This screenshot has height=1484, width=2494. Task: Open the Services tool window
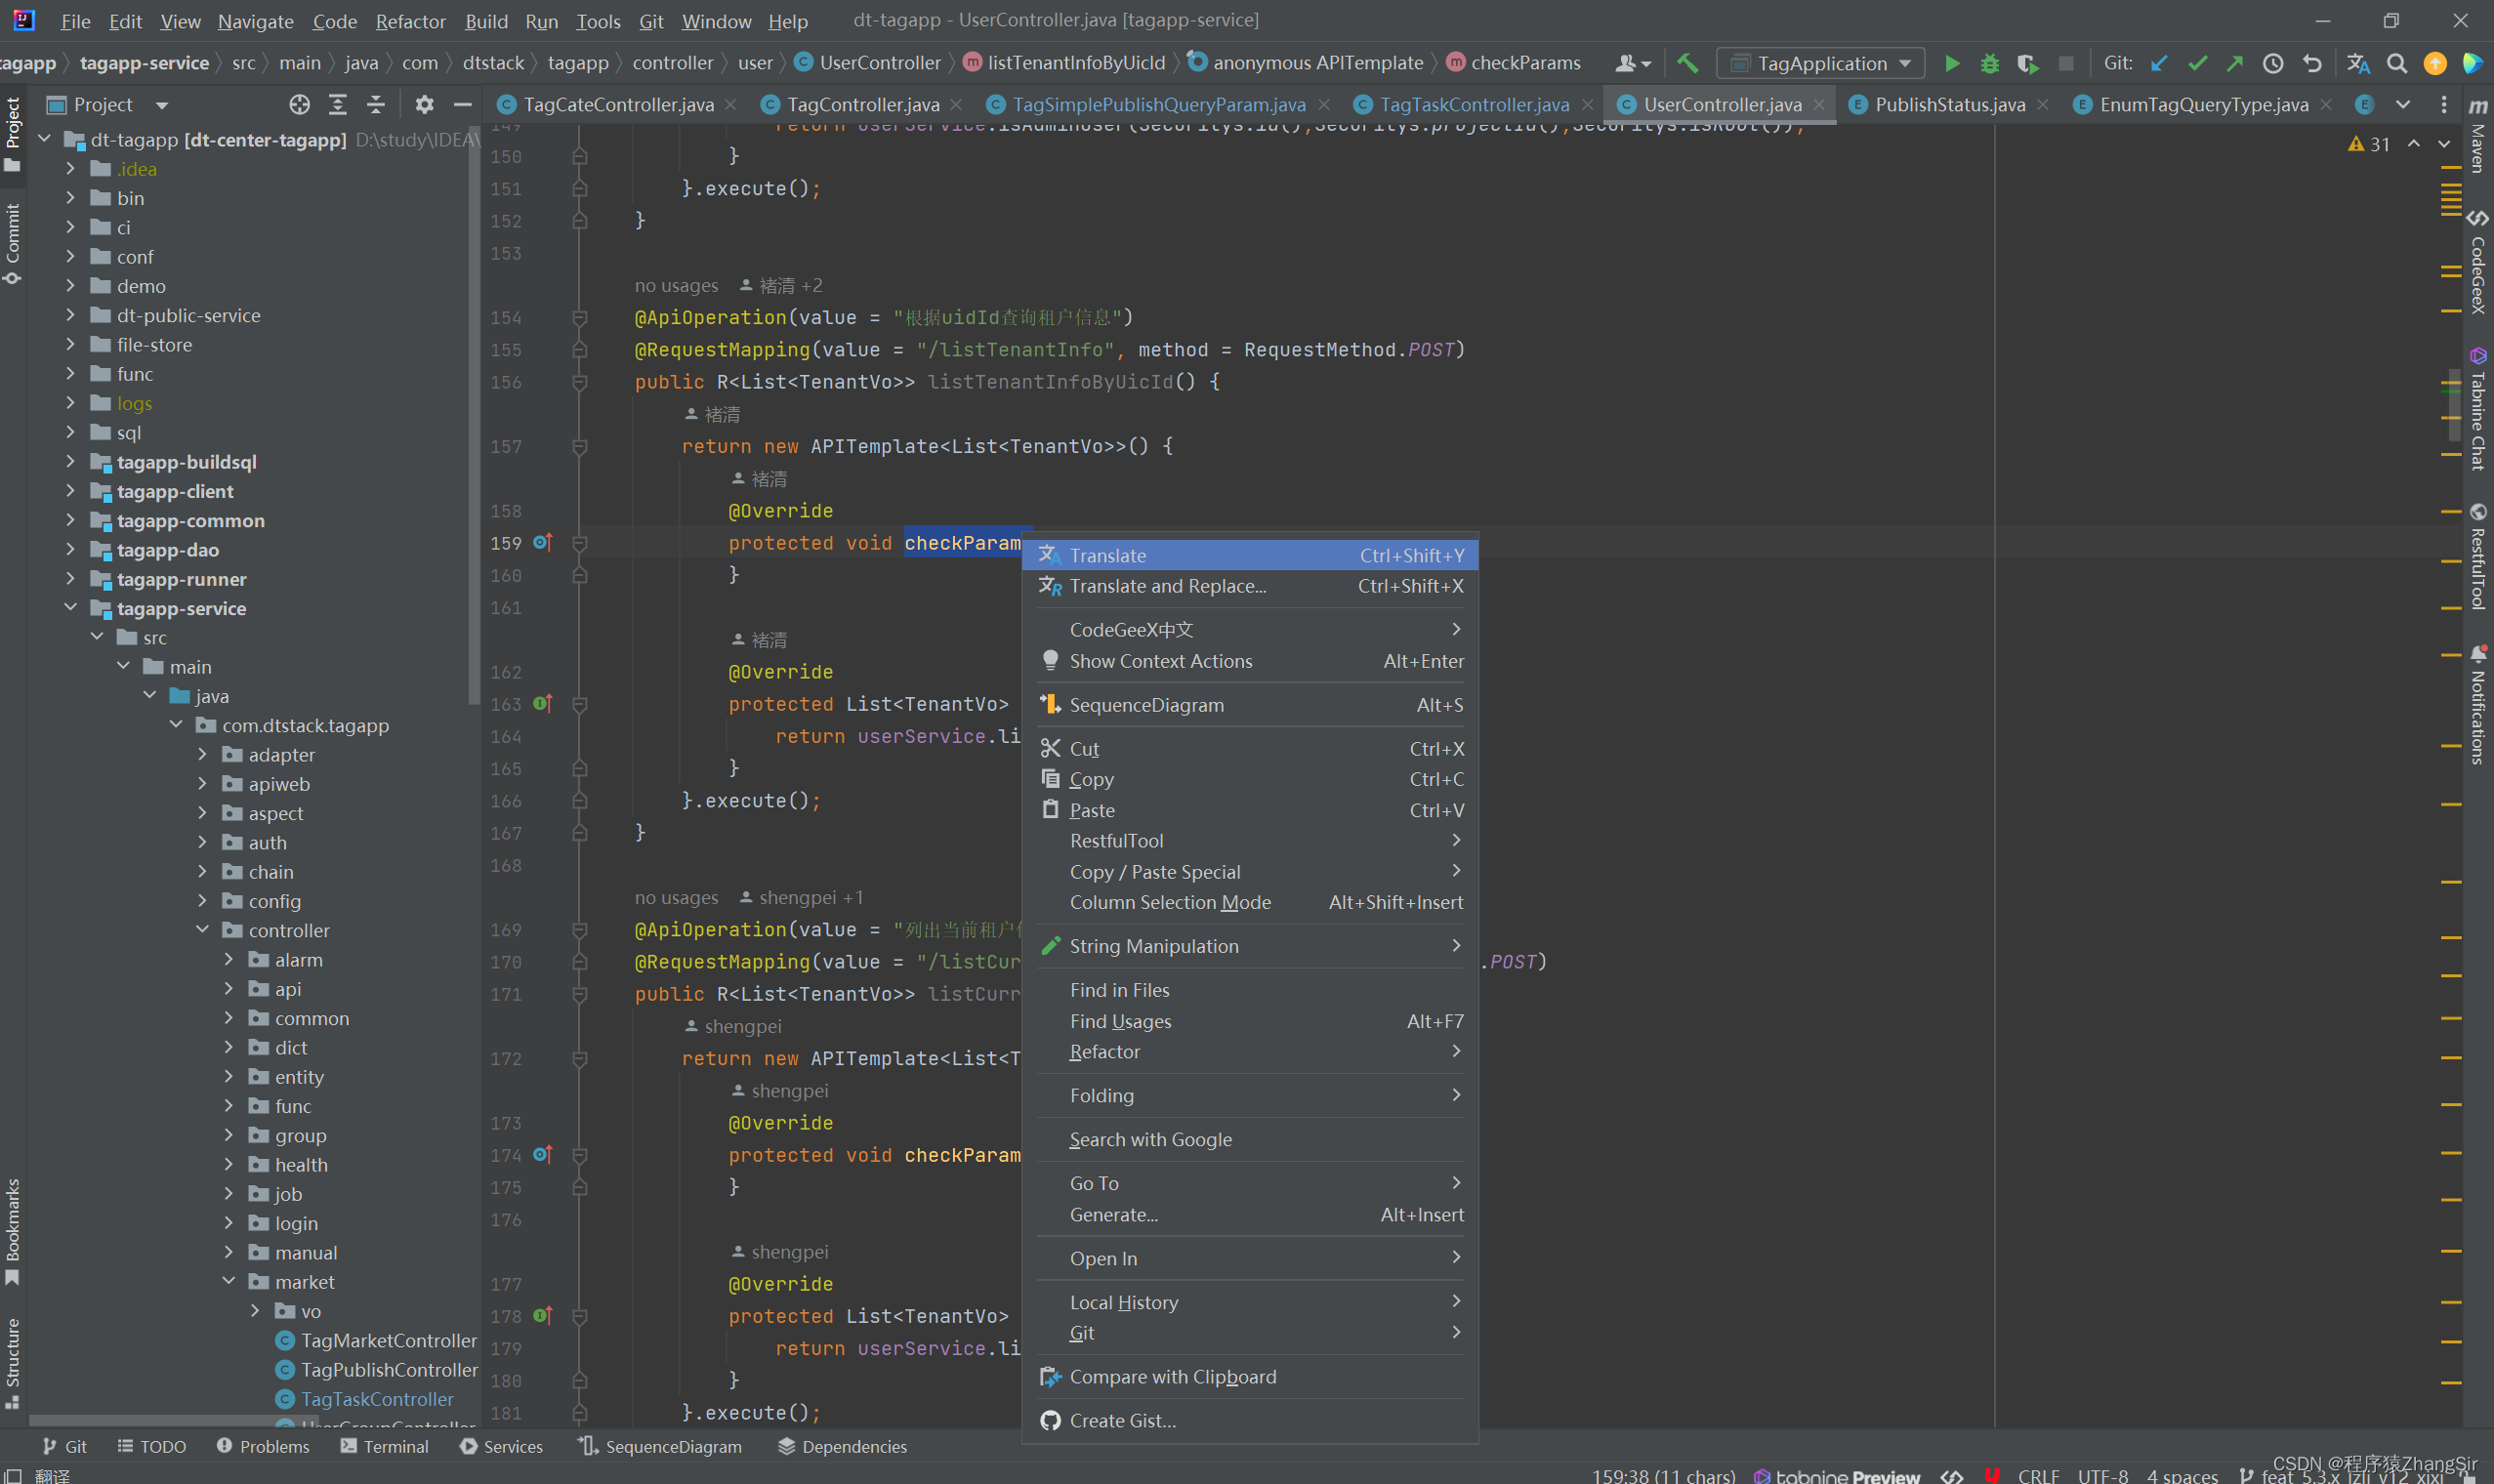(x=501, y=1446)
